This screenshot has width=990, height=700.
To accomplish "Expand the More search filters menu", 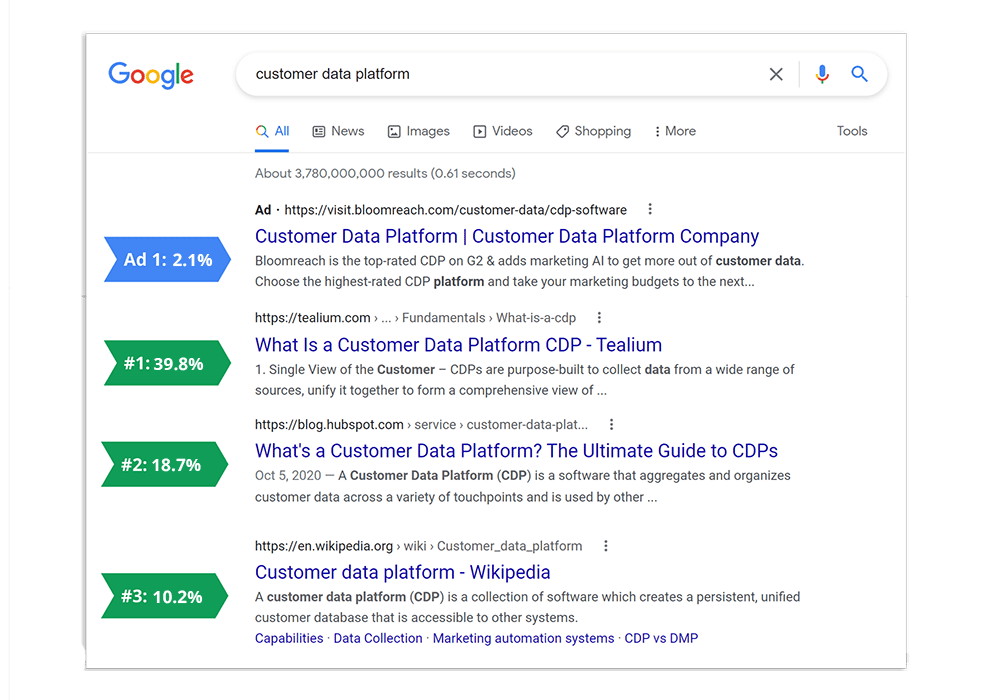I will pos(675,131).
